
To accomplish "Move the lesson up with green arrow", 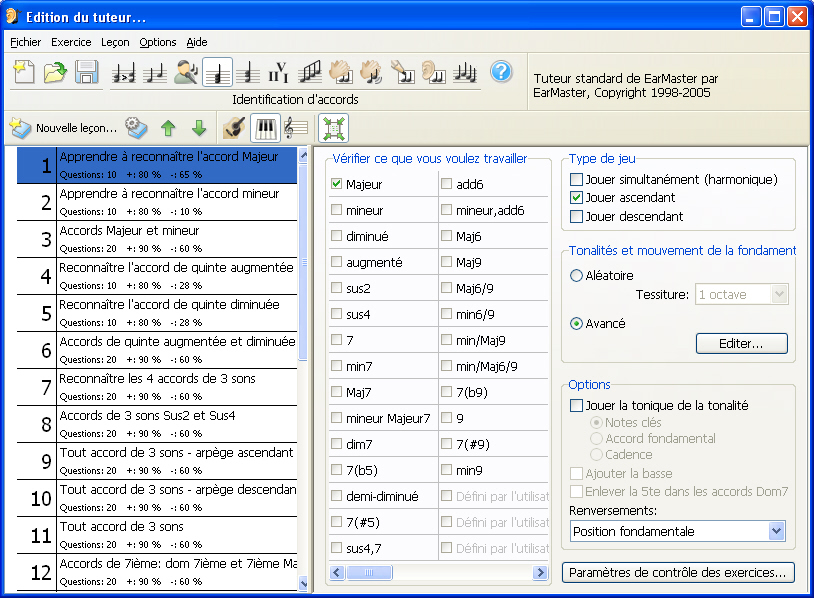I will [168, 128].
